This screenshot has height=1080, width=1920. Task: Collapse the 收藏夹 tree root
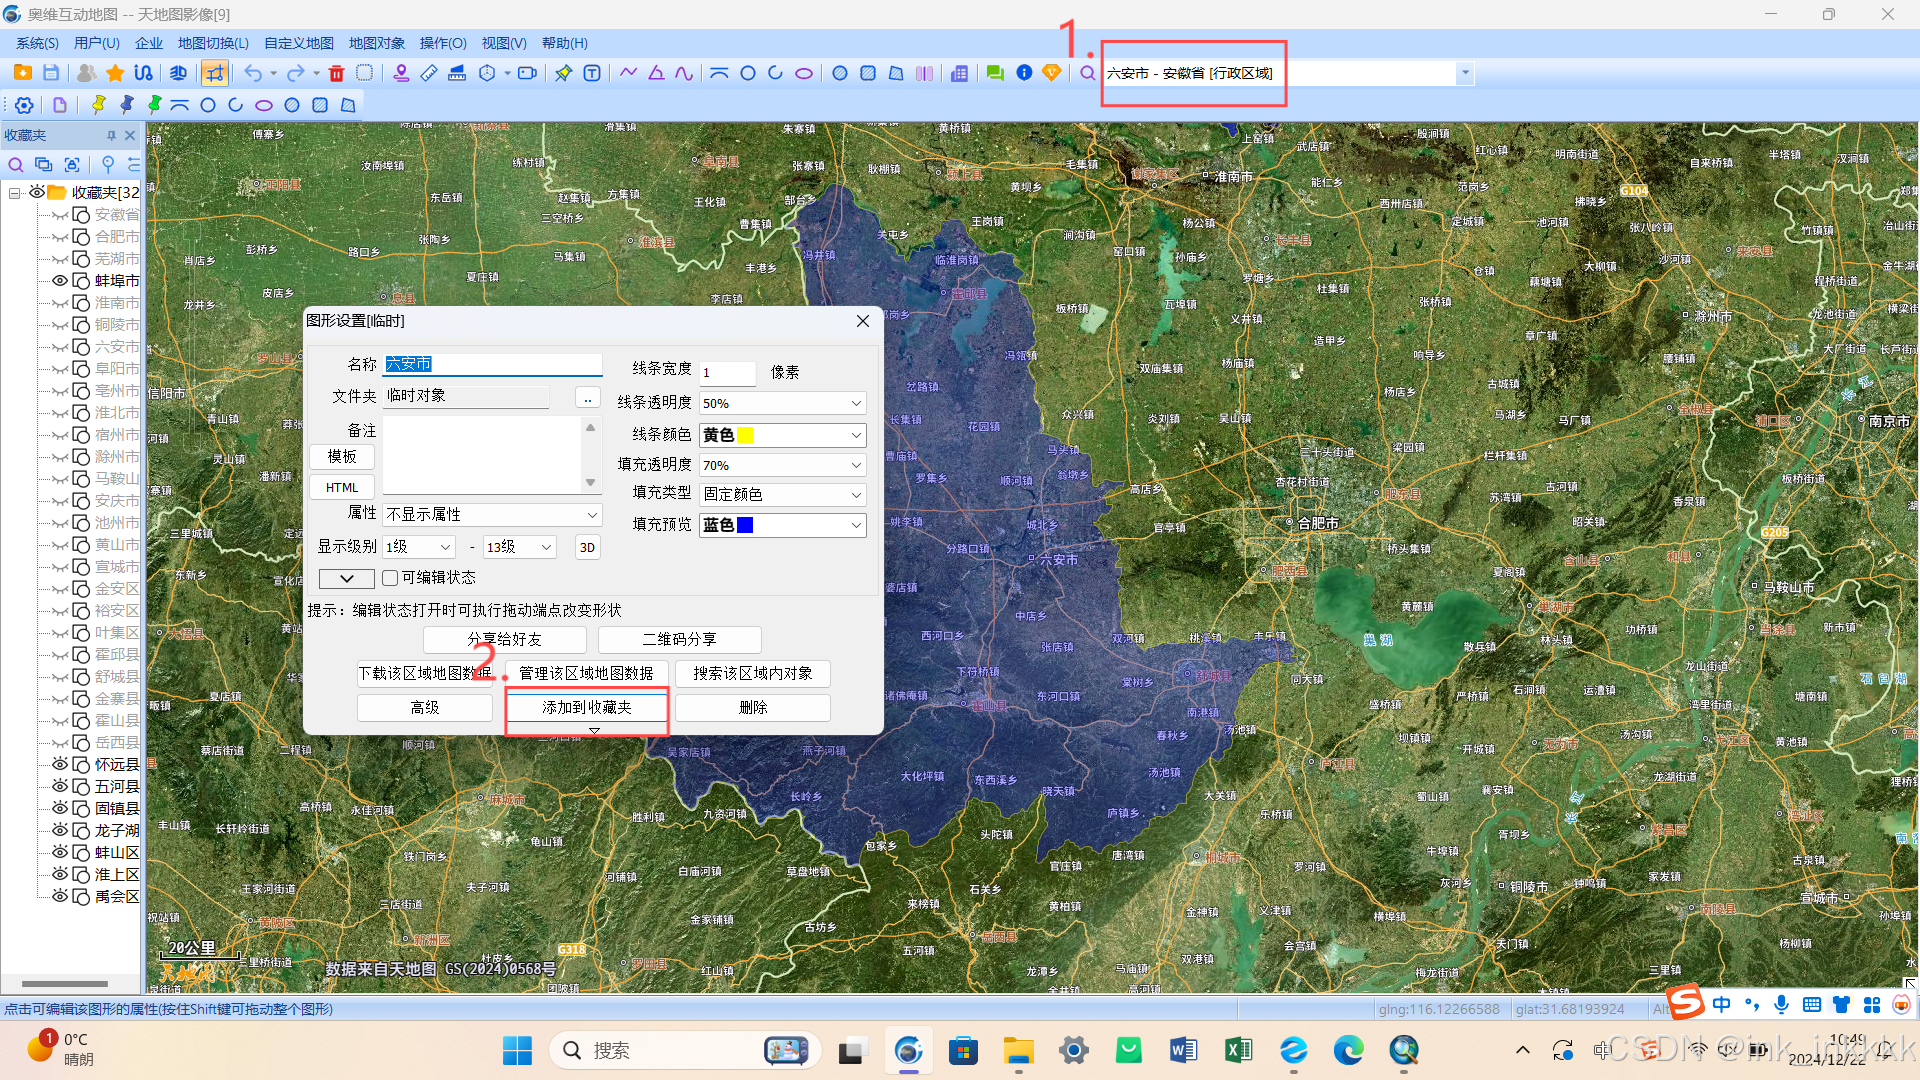[15, 193]
